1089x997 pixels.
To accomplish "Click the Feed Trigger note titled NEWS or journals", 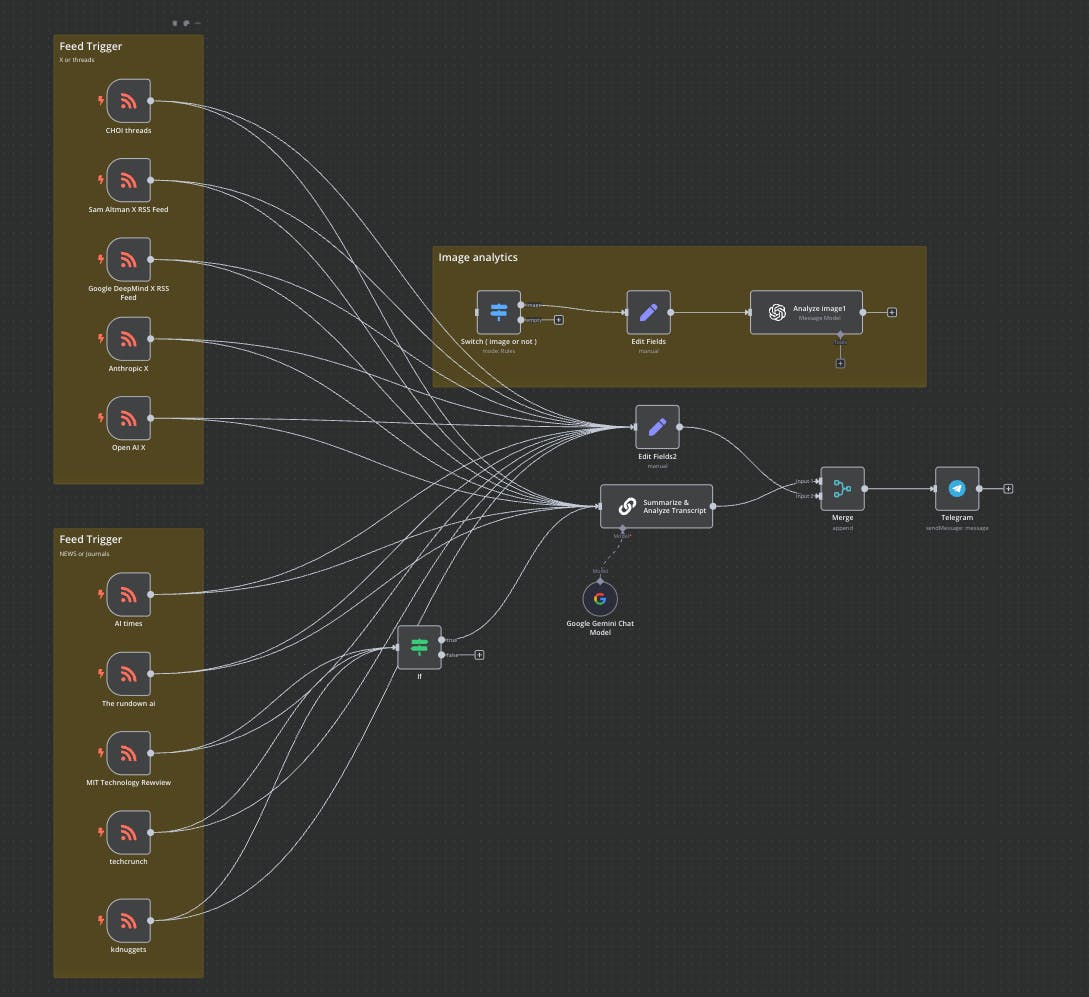I will point(90,539).
